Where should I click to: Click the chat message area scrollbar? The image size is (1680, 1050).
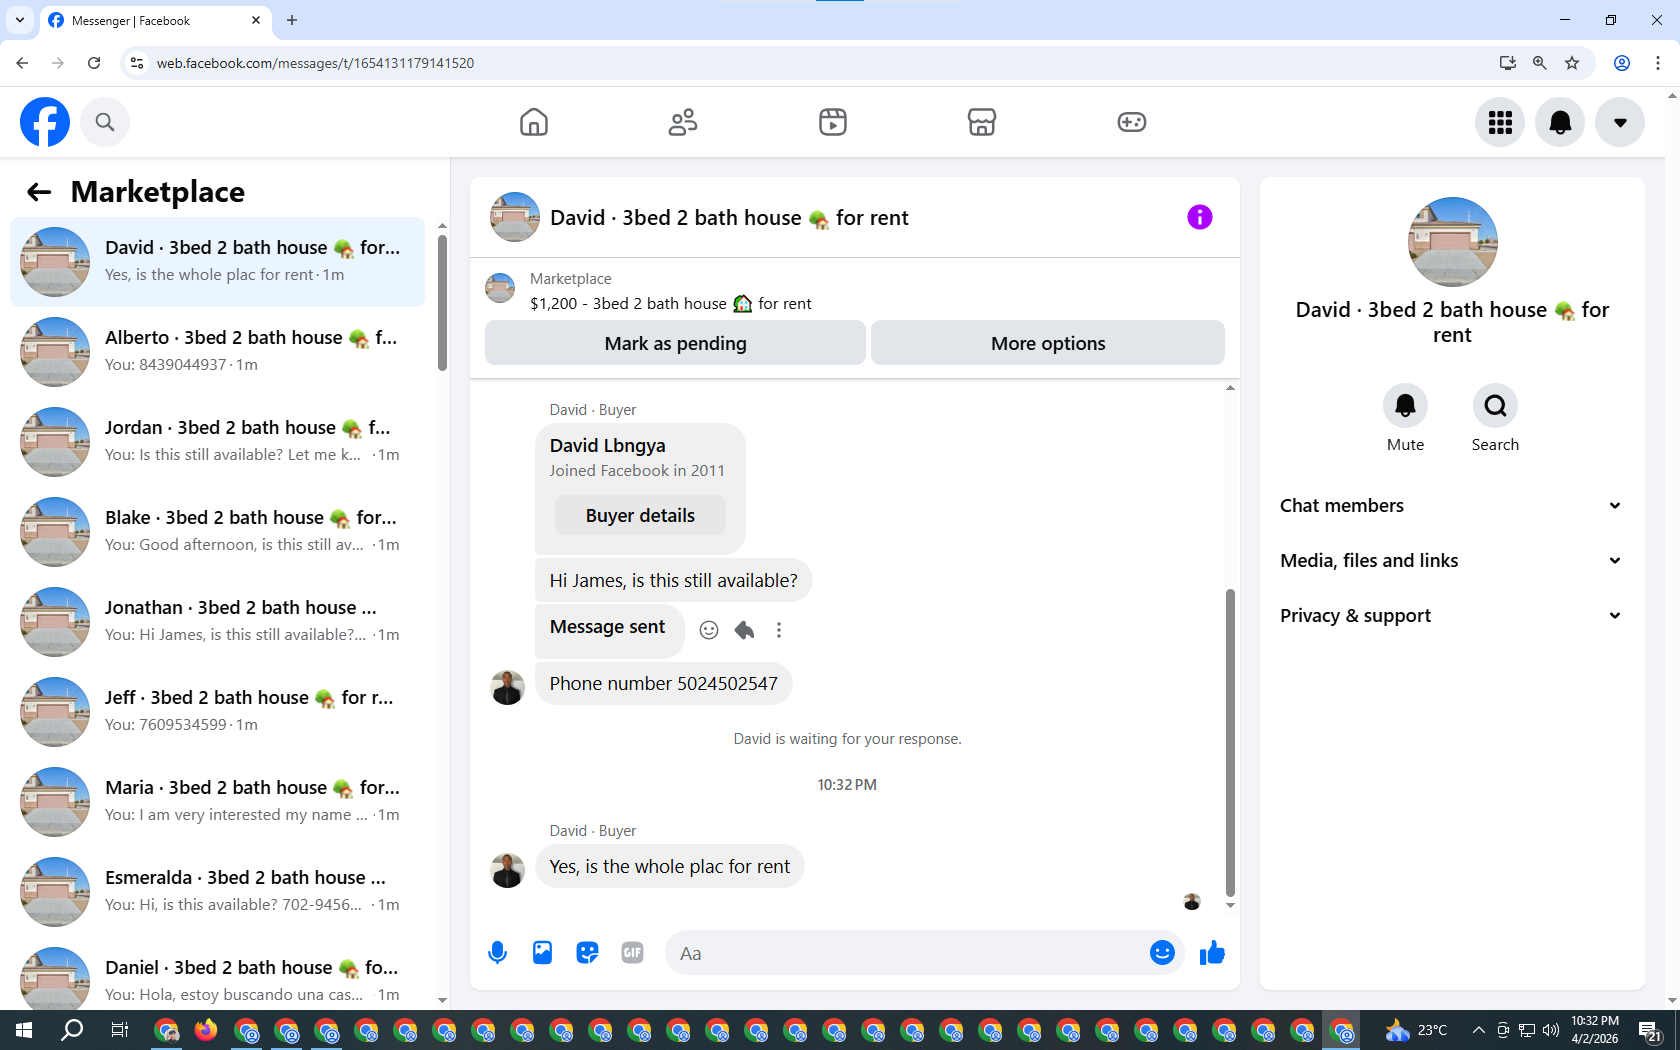coord(1230,742)
